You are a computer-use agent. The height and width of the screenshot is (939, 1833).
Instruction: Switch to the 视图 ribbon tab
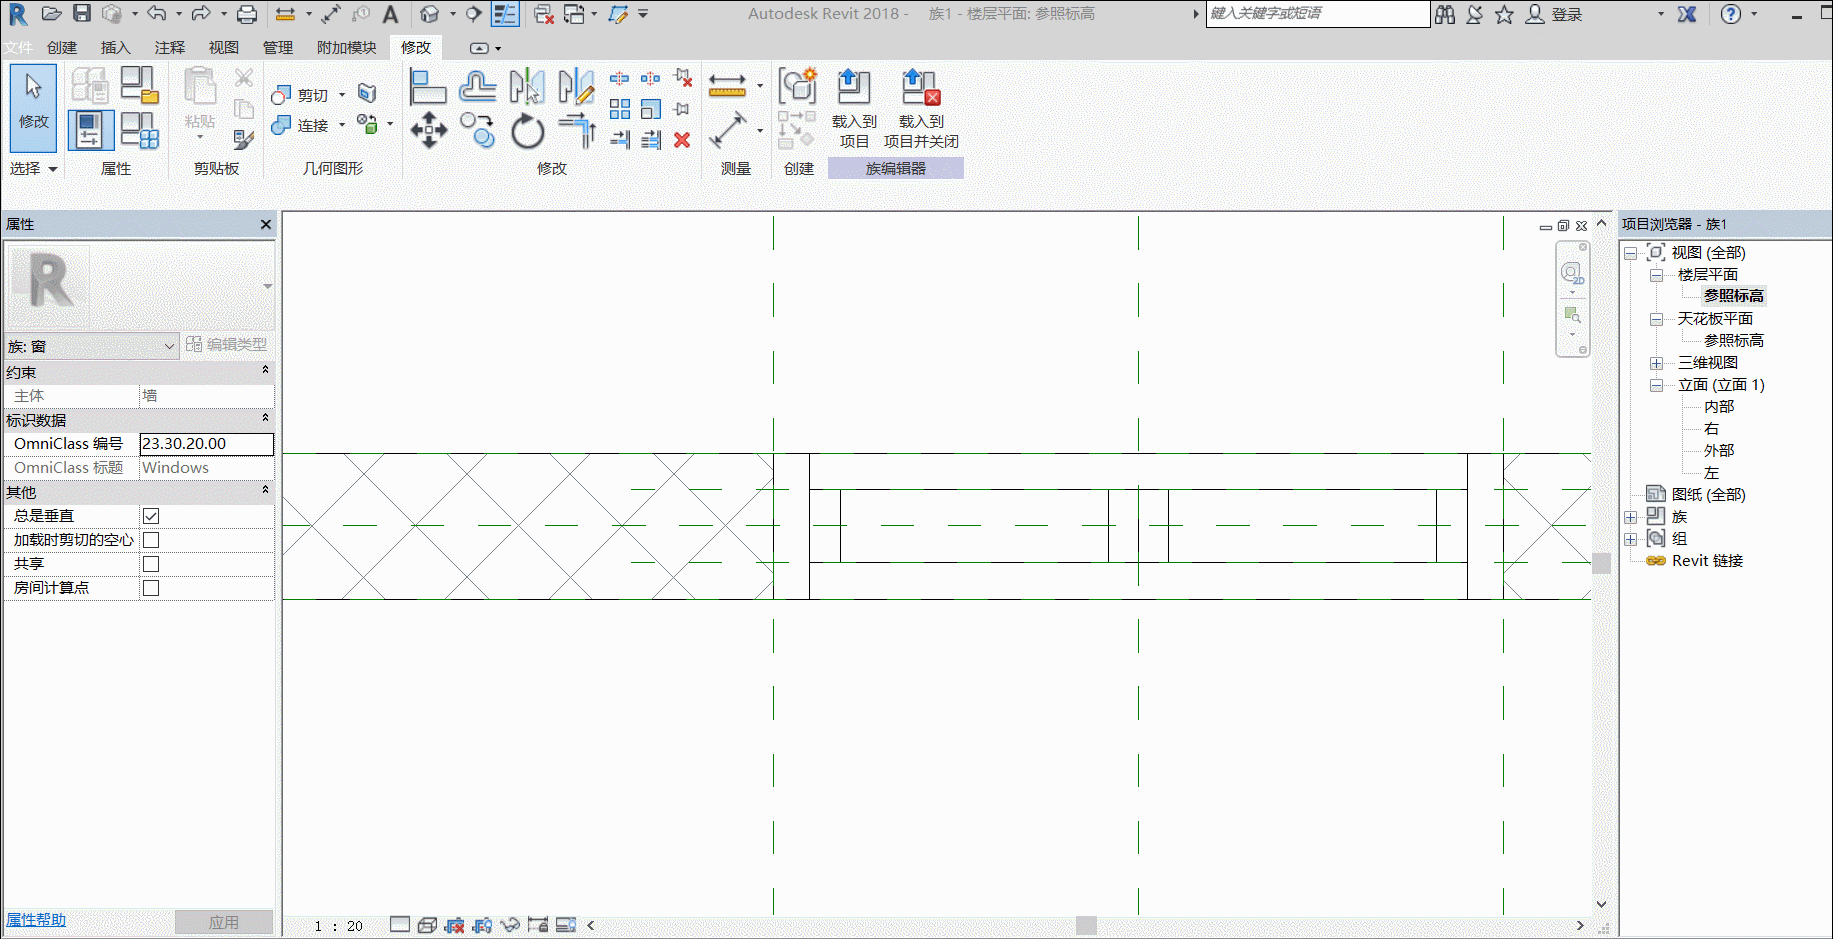224,47
